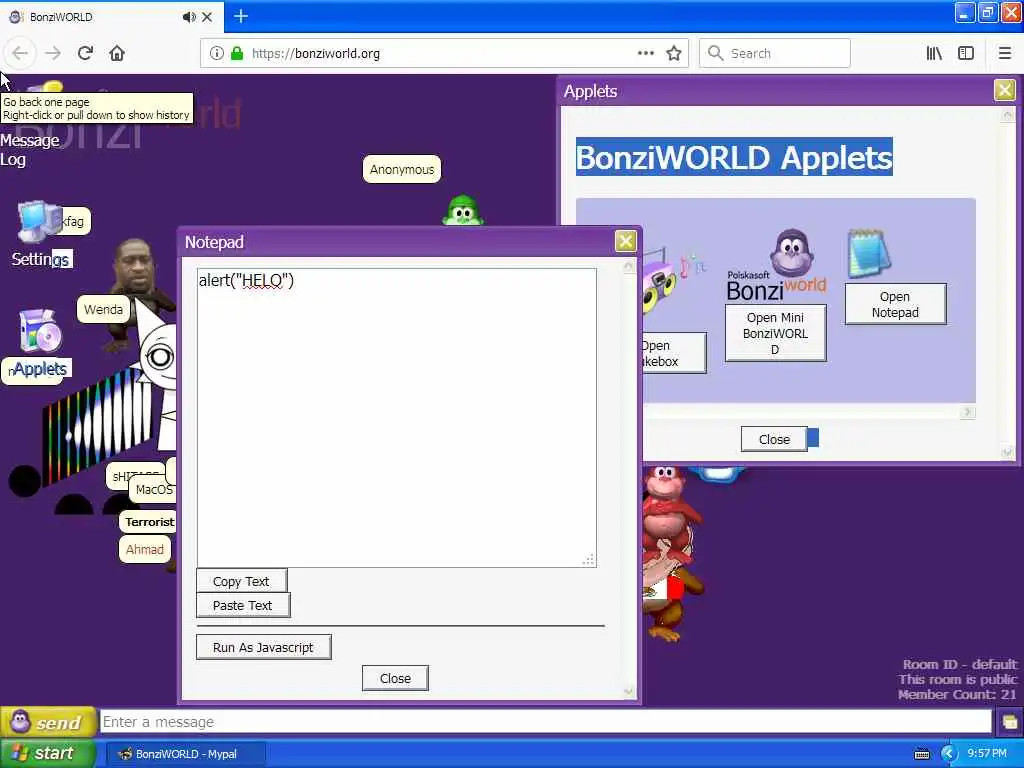The width and height of the screenshot is (1024, 768).
Task: Click the send button with Bonzi icon
Action: click(x=49, y=722)
